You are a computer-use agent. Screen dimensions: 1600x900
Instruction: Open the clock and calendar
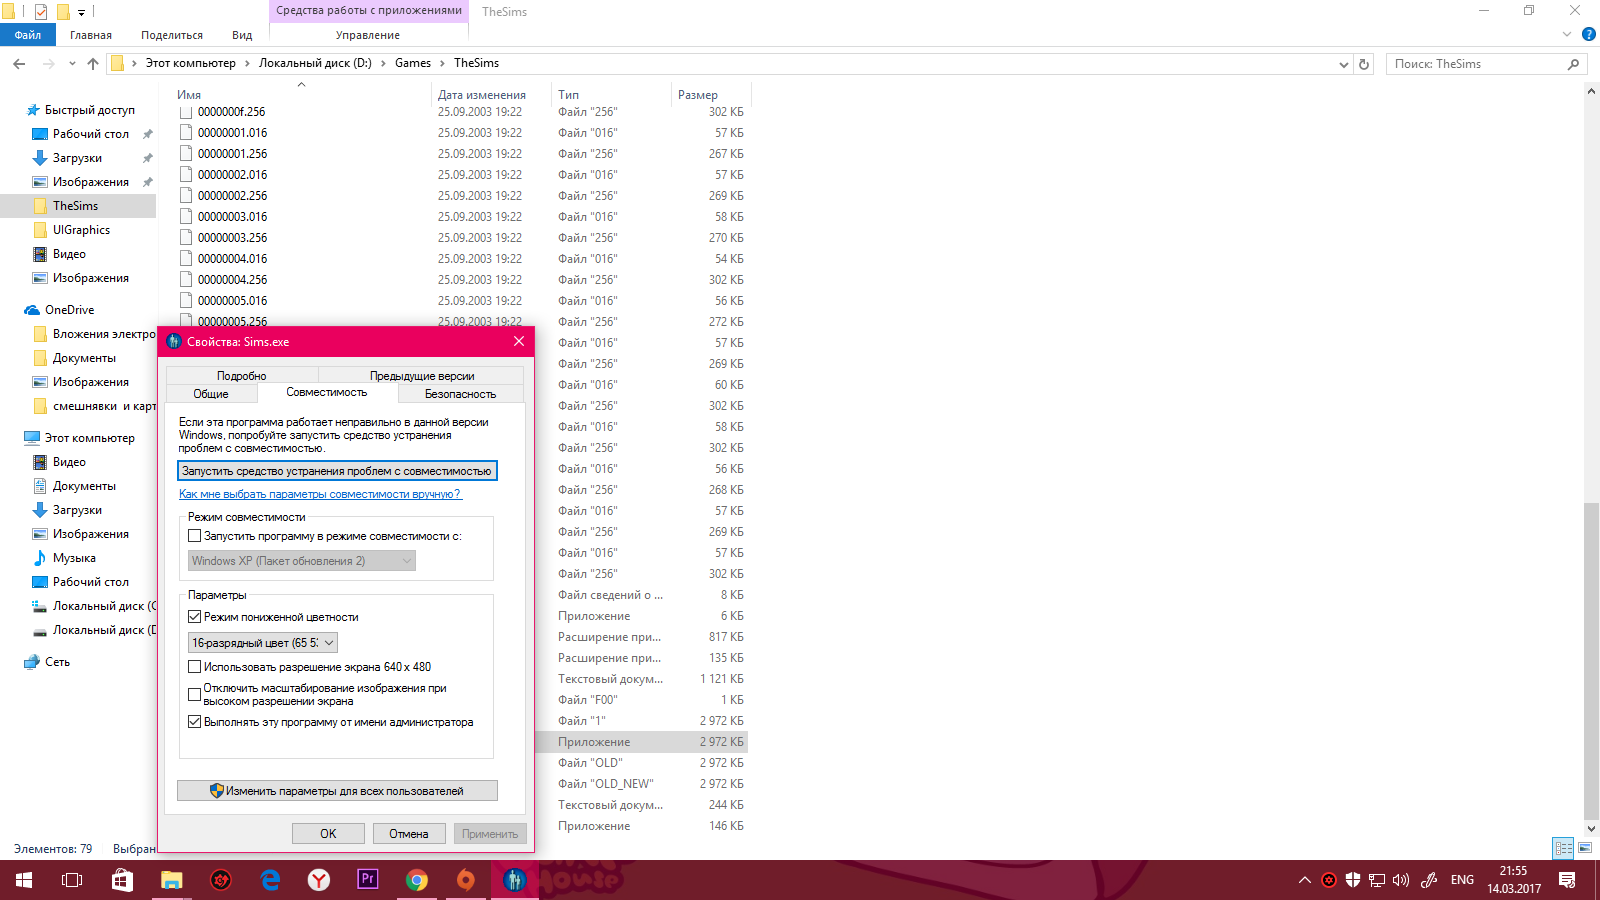pyautogui.click(x=1514, y=880)
